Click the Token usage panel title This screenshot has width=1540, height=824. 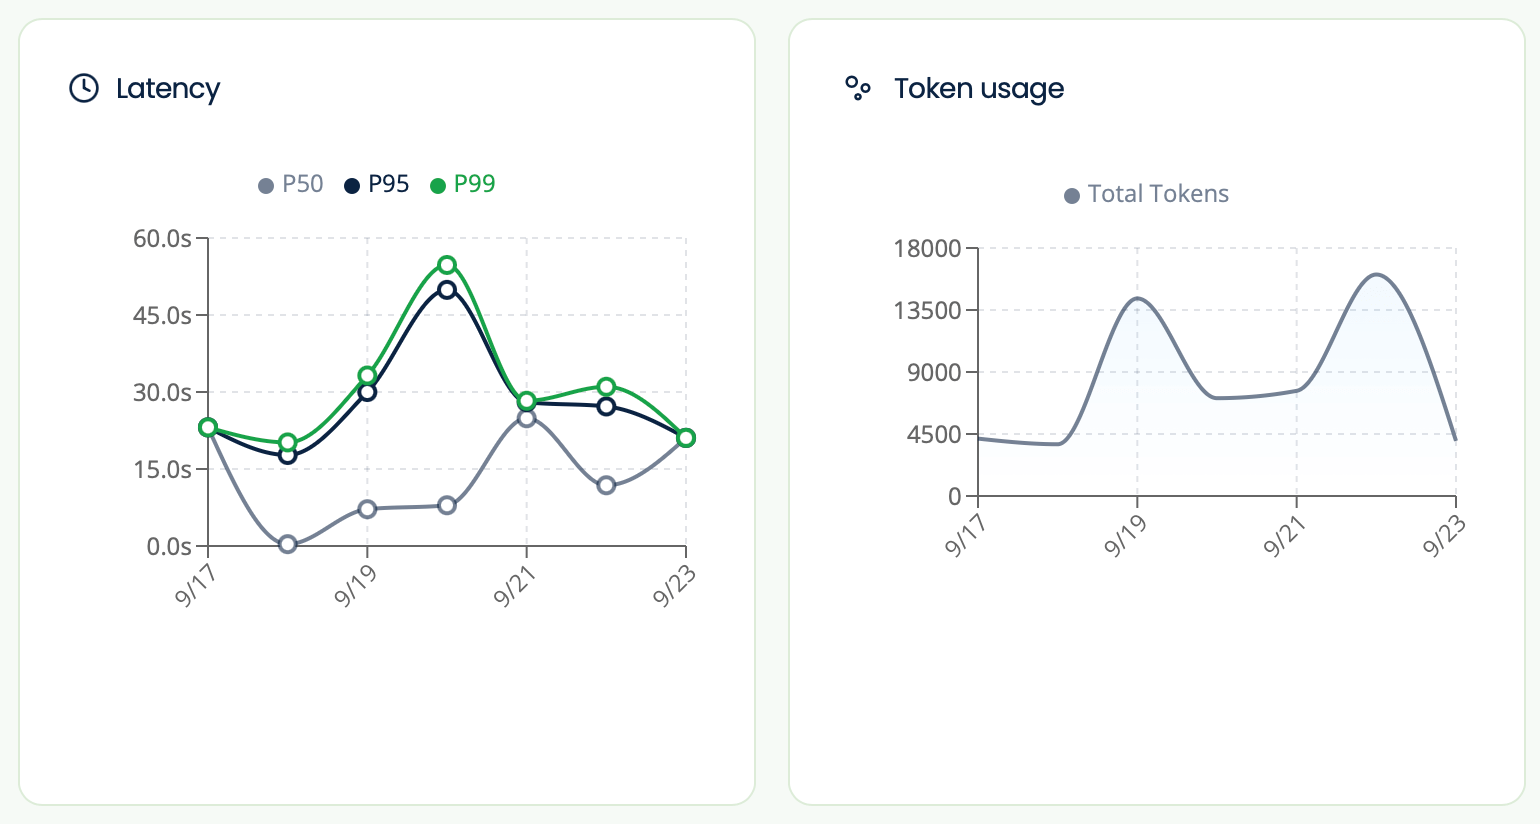pos(978,89)
